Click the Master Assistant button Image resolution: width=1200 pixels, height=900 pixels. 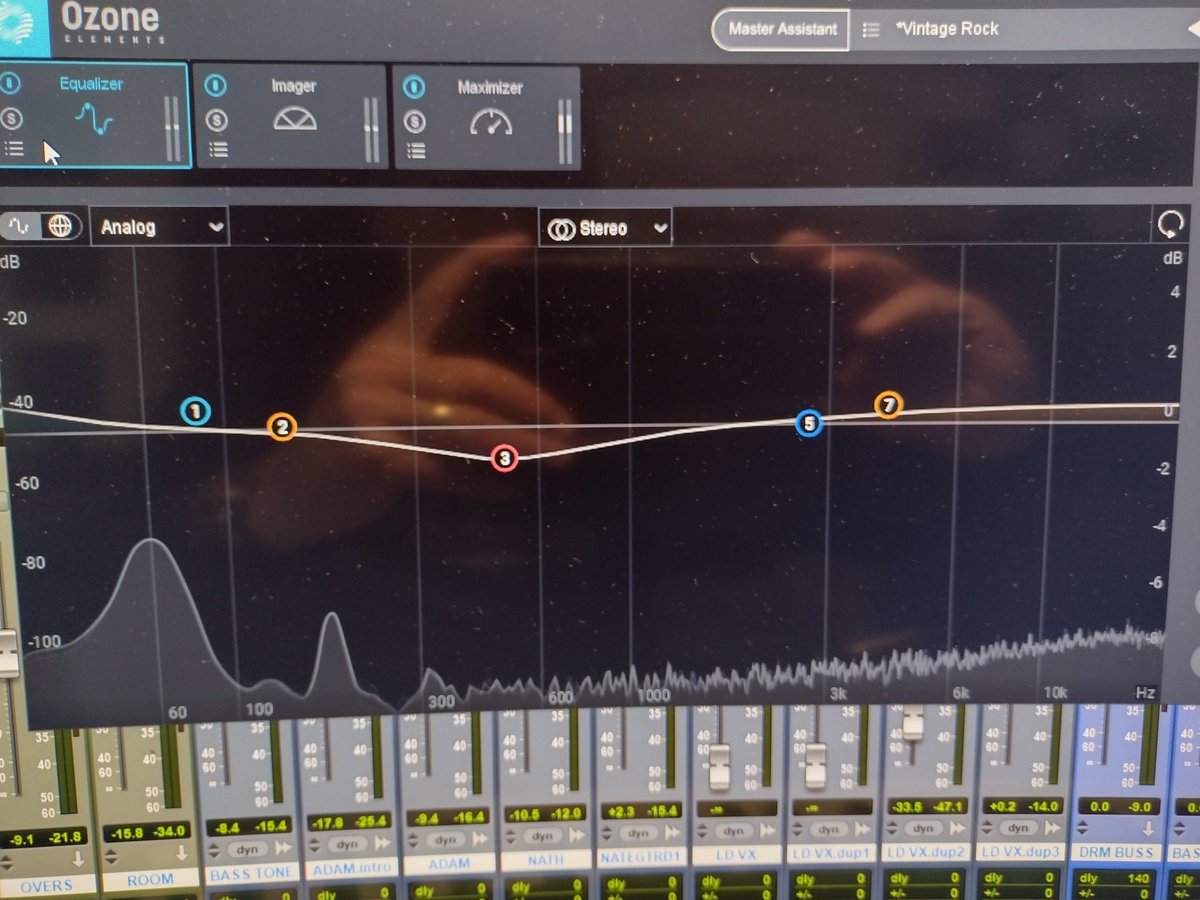[x=782, y=29]
